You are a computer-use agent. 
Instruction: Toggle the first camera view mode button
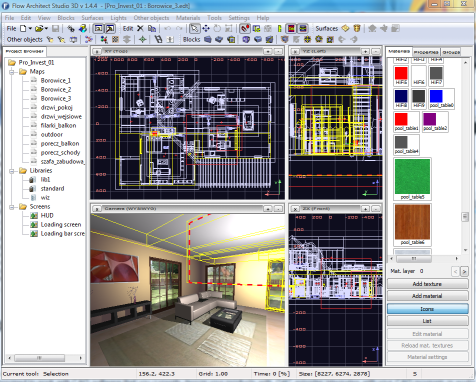click(98, 29)
